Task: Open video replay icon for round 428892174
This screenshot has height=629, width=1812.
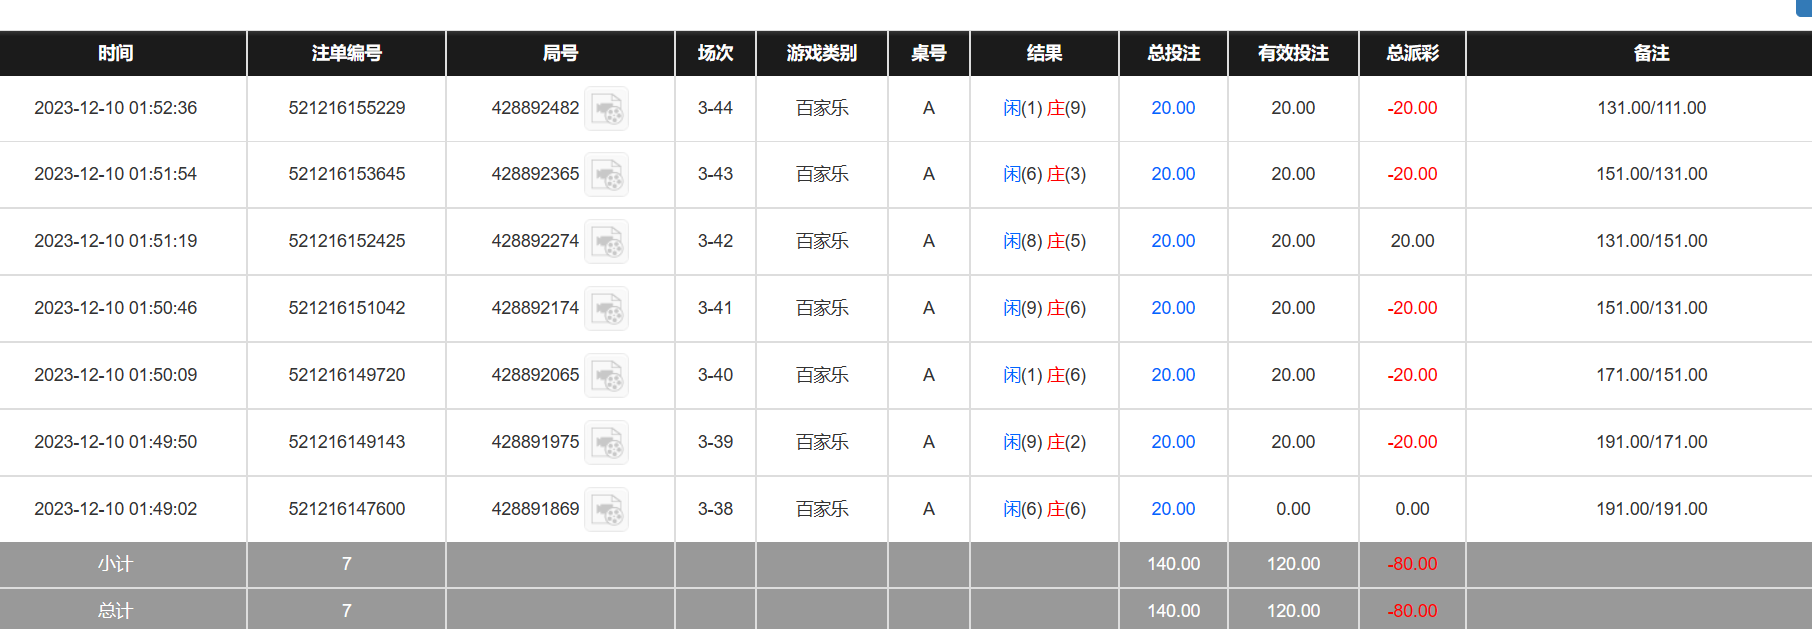Action: point(606,308)
